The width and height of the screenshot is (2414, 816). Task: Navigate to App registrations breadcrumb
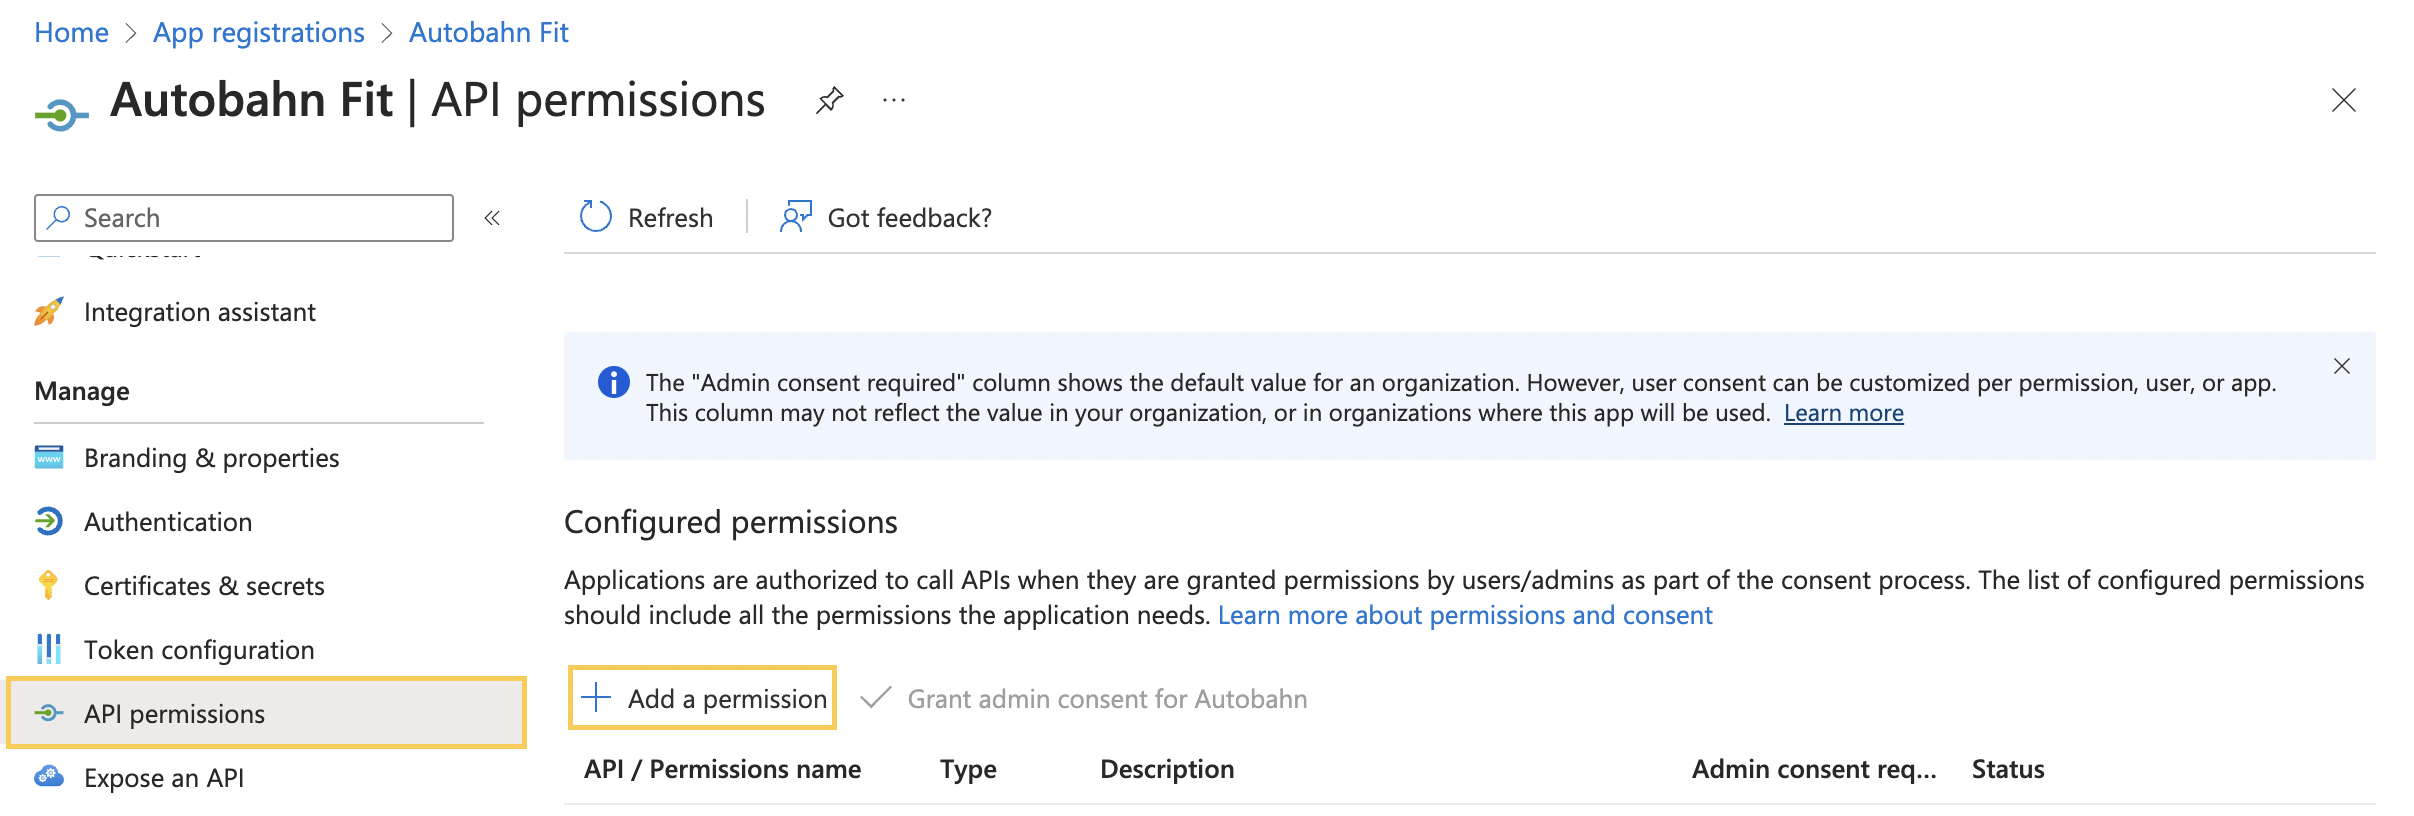coord(259,32)
